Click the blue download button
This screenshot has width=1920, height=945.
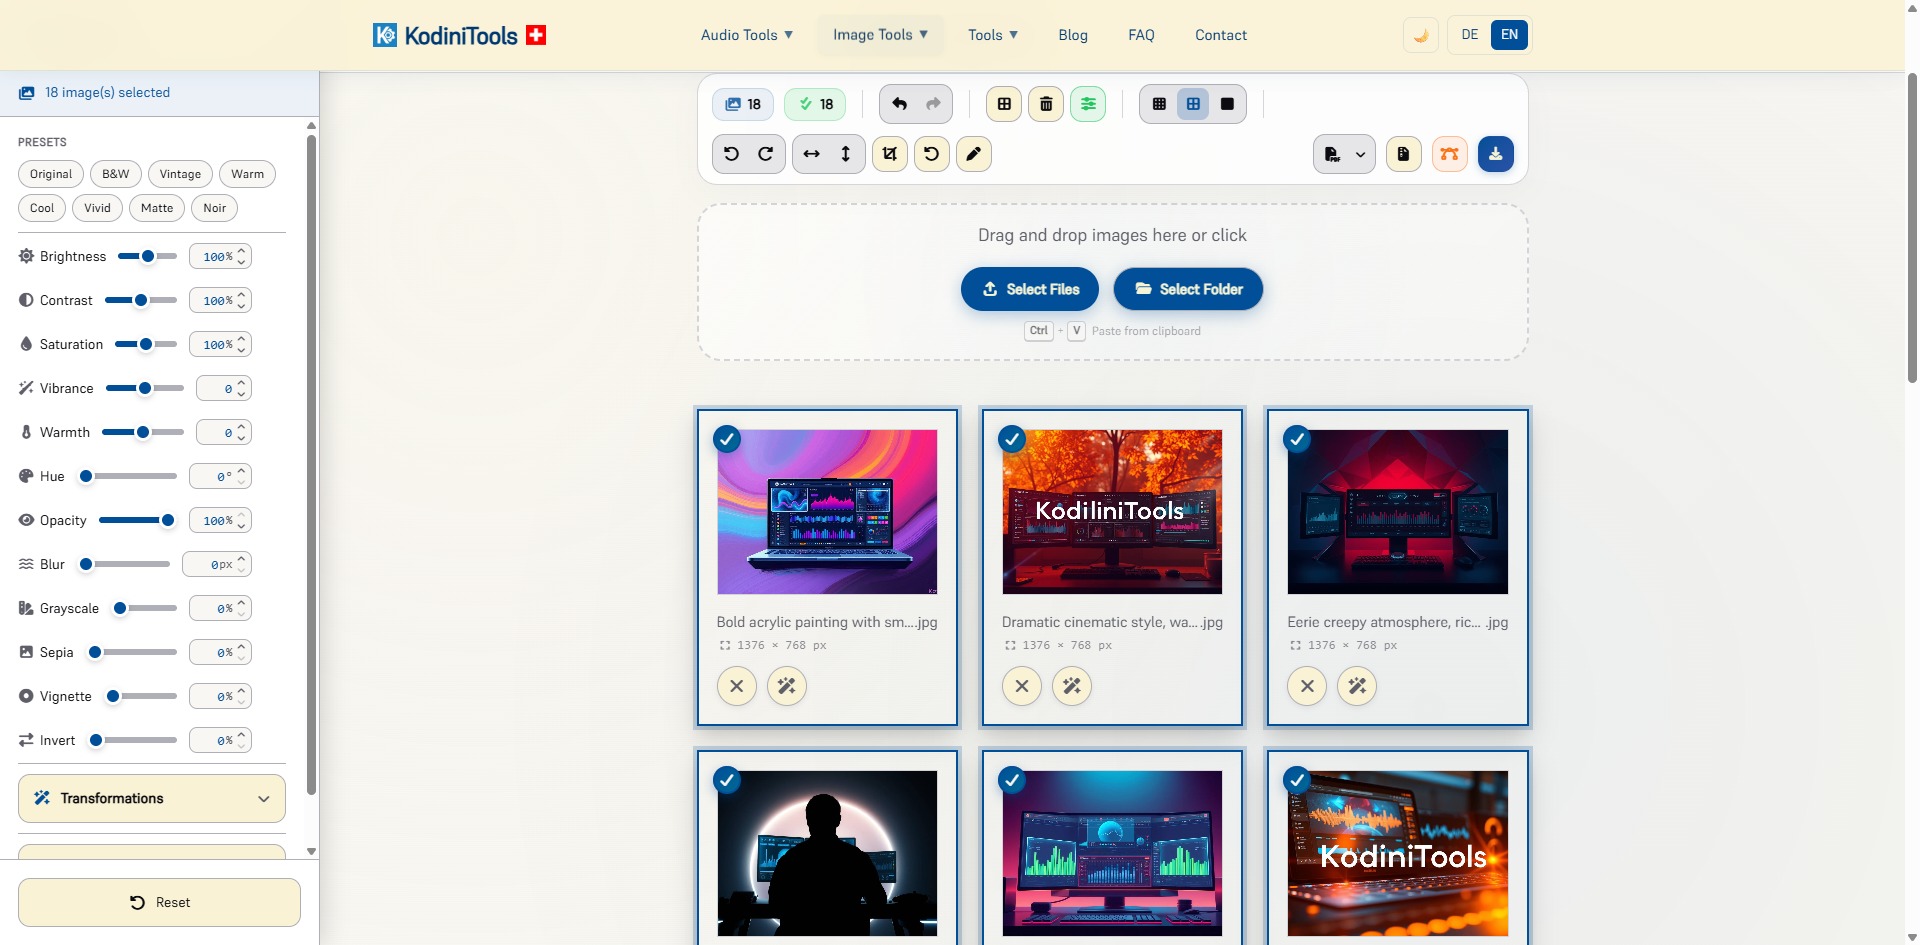pyautogui.click(x=1496, y=154)
